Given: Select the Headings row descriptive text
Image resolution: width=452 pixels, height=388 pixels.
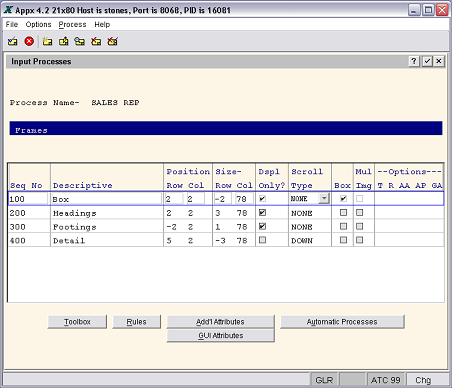Looking at the screenshot, I should [75, 213].
